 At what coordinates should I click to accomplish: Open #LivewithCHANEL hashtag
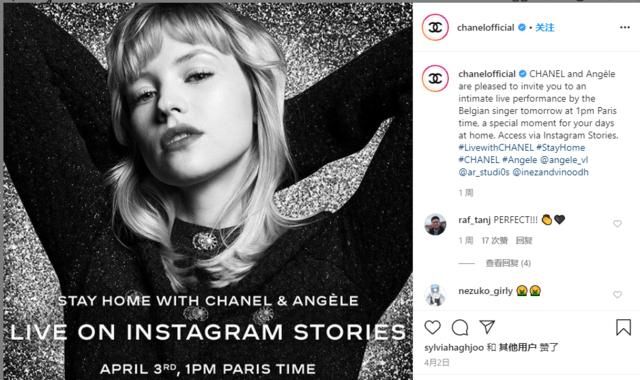tap(496, 147)
